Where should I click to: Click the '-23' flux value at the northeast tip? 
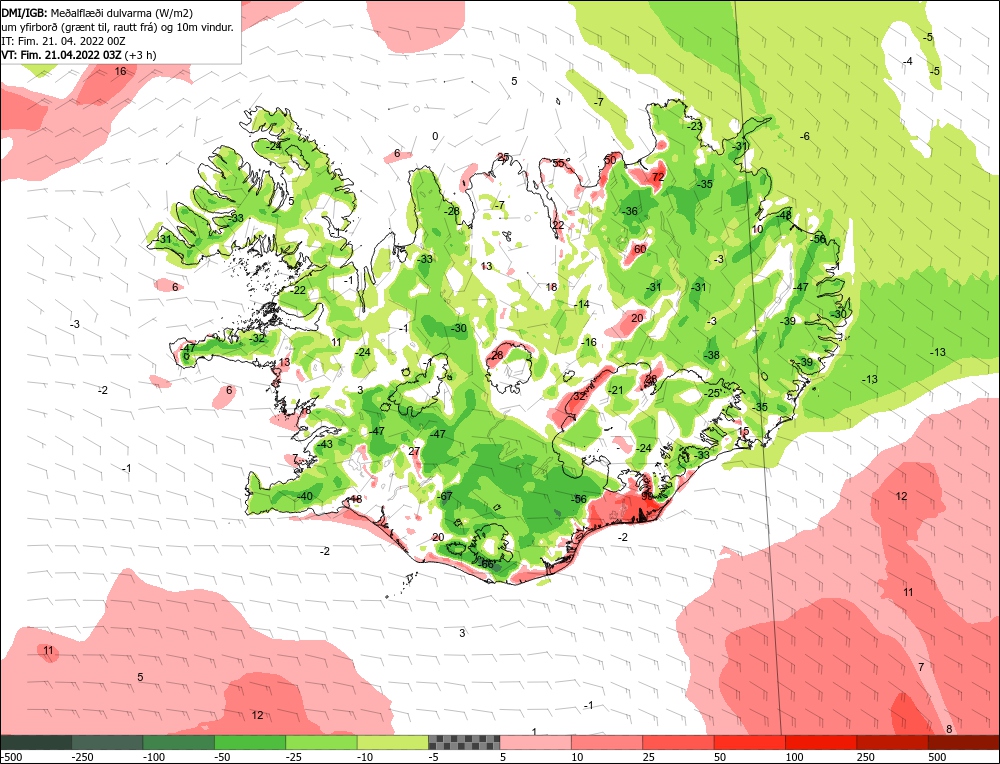[x=694, y=126]
